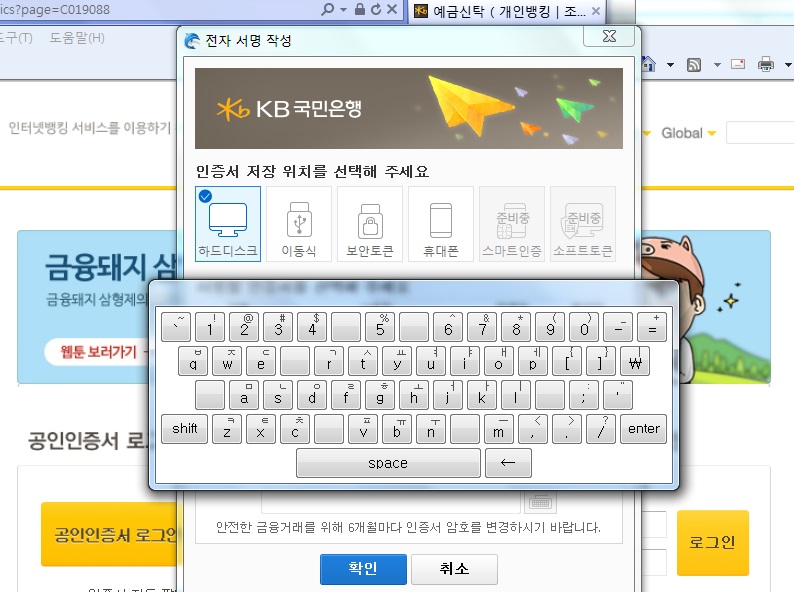Select the 보안토큰 storage option
Viewport: 794px width, 592px height.
pos(369,224)
